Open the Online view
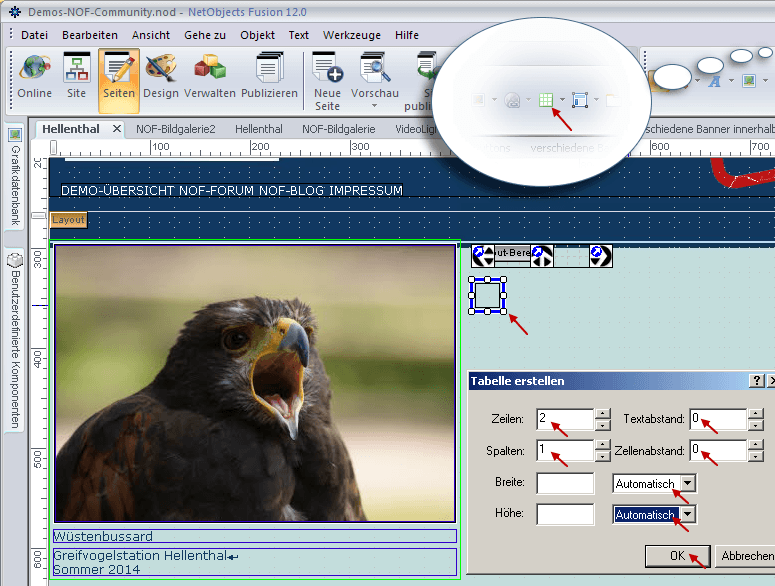The height and width of the screenshot is (586, 775). tap(34, 77)
